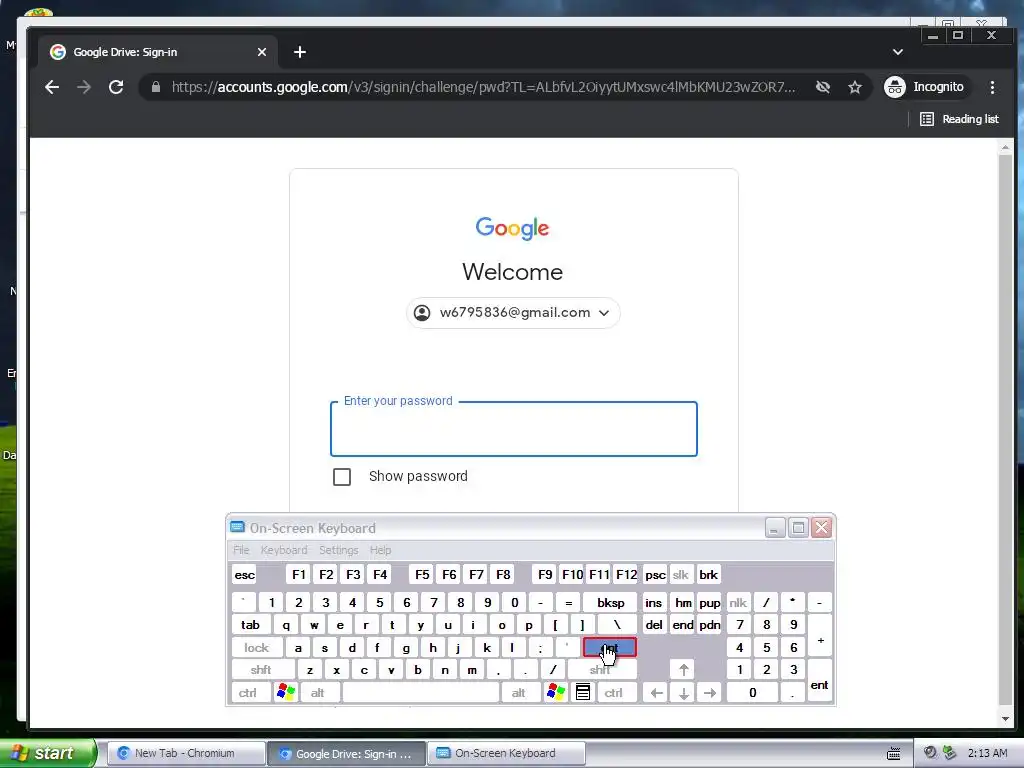Minimize the Chromium window
The image size is (1024, 768).
[933, 36]
